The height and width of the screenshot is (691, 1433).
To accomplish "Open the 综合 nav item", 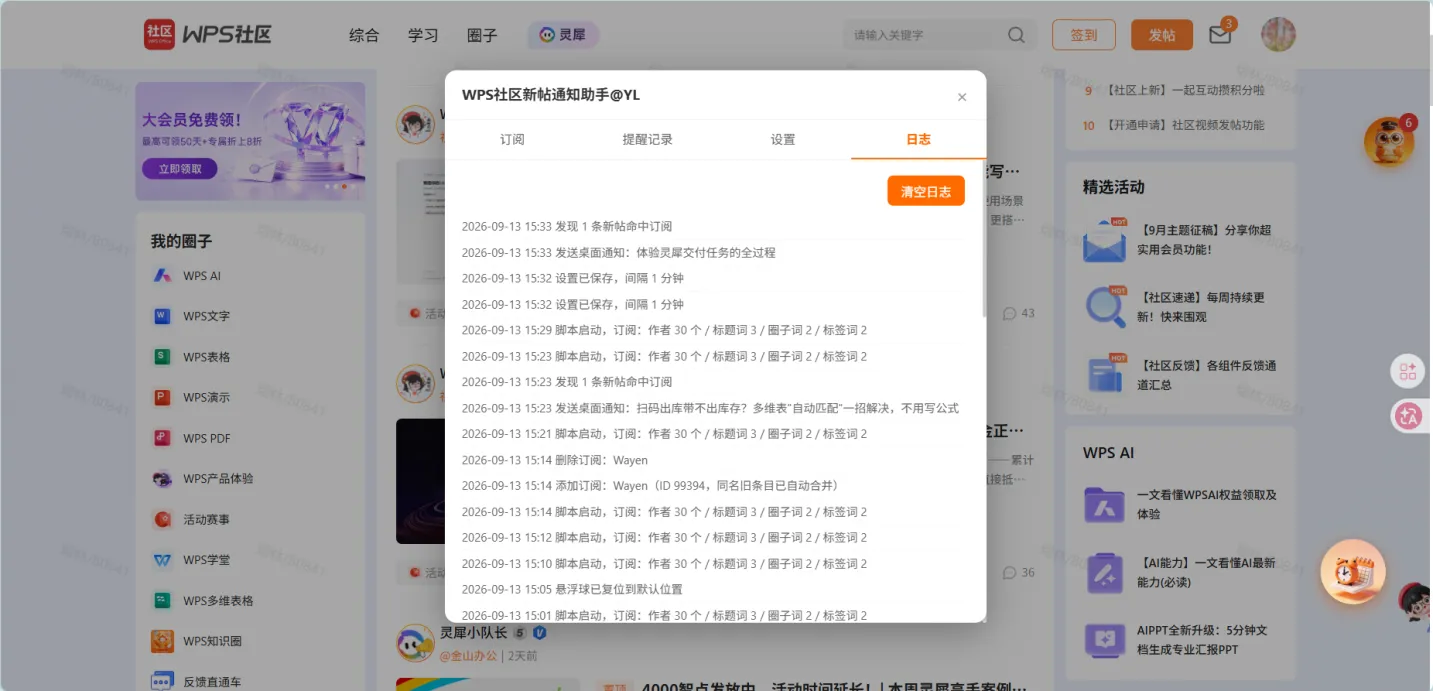I will (x=364, y=35).
